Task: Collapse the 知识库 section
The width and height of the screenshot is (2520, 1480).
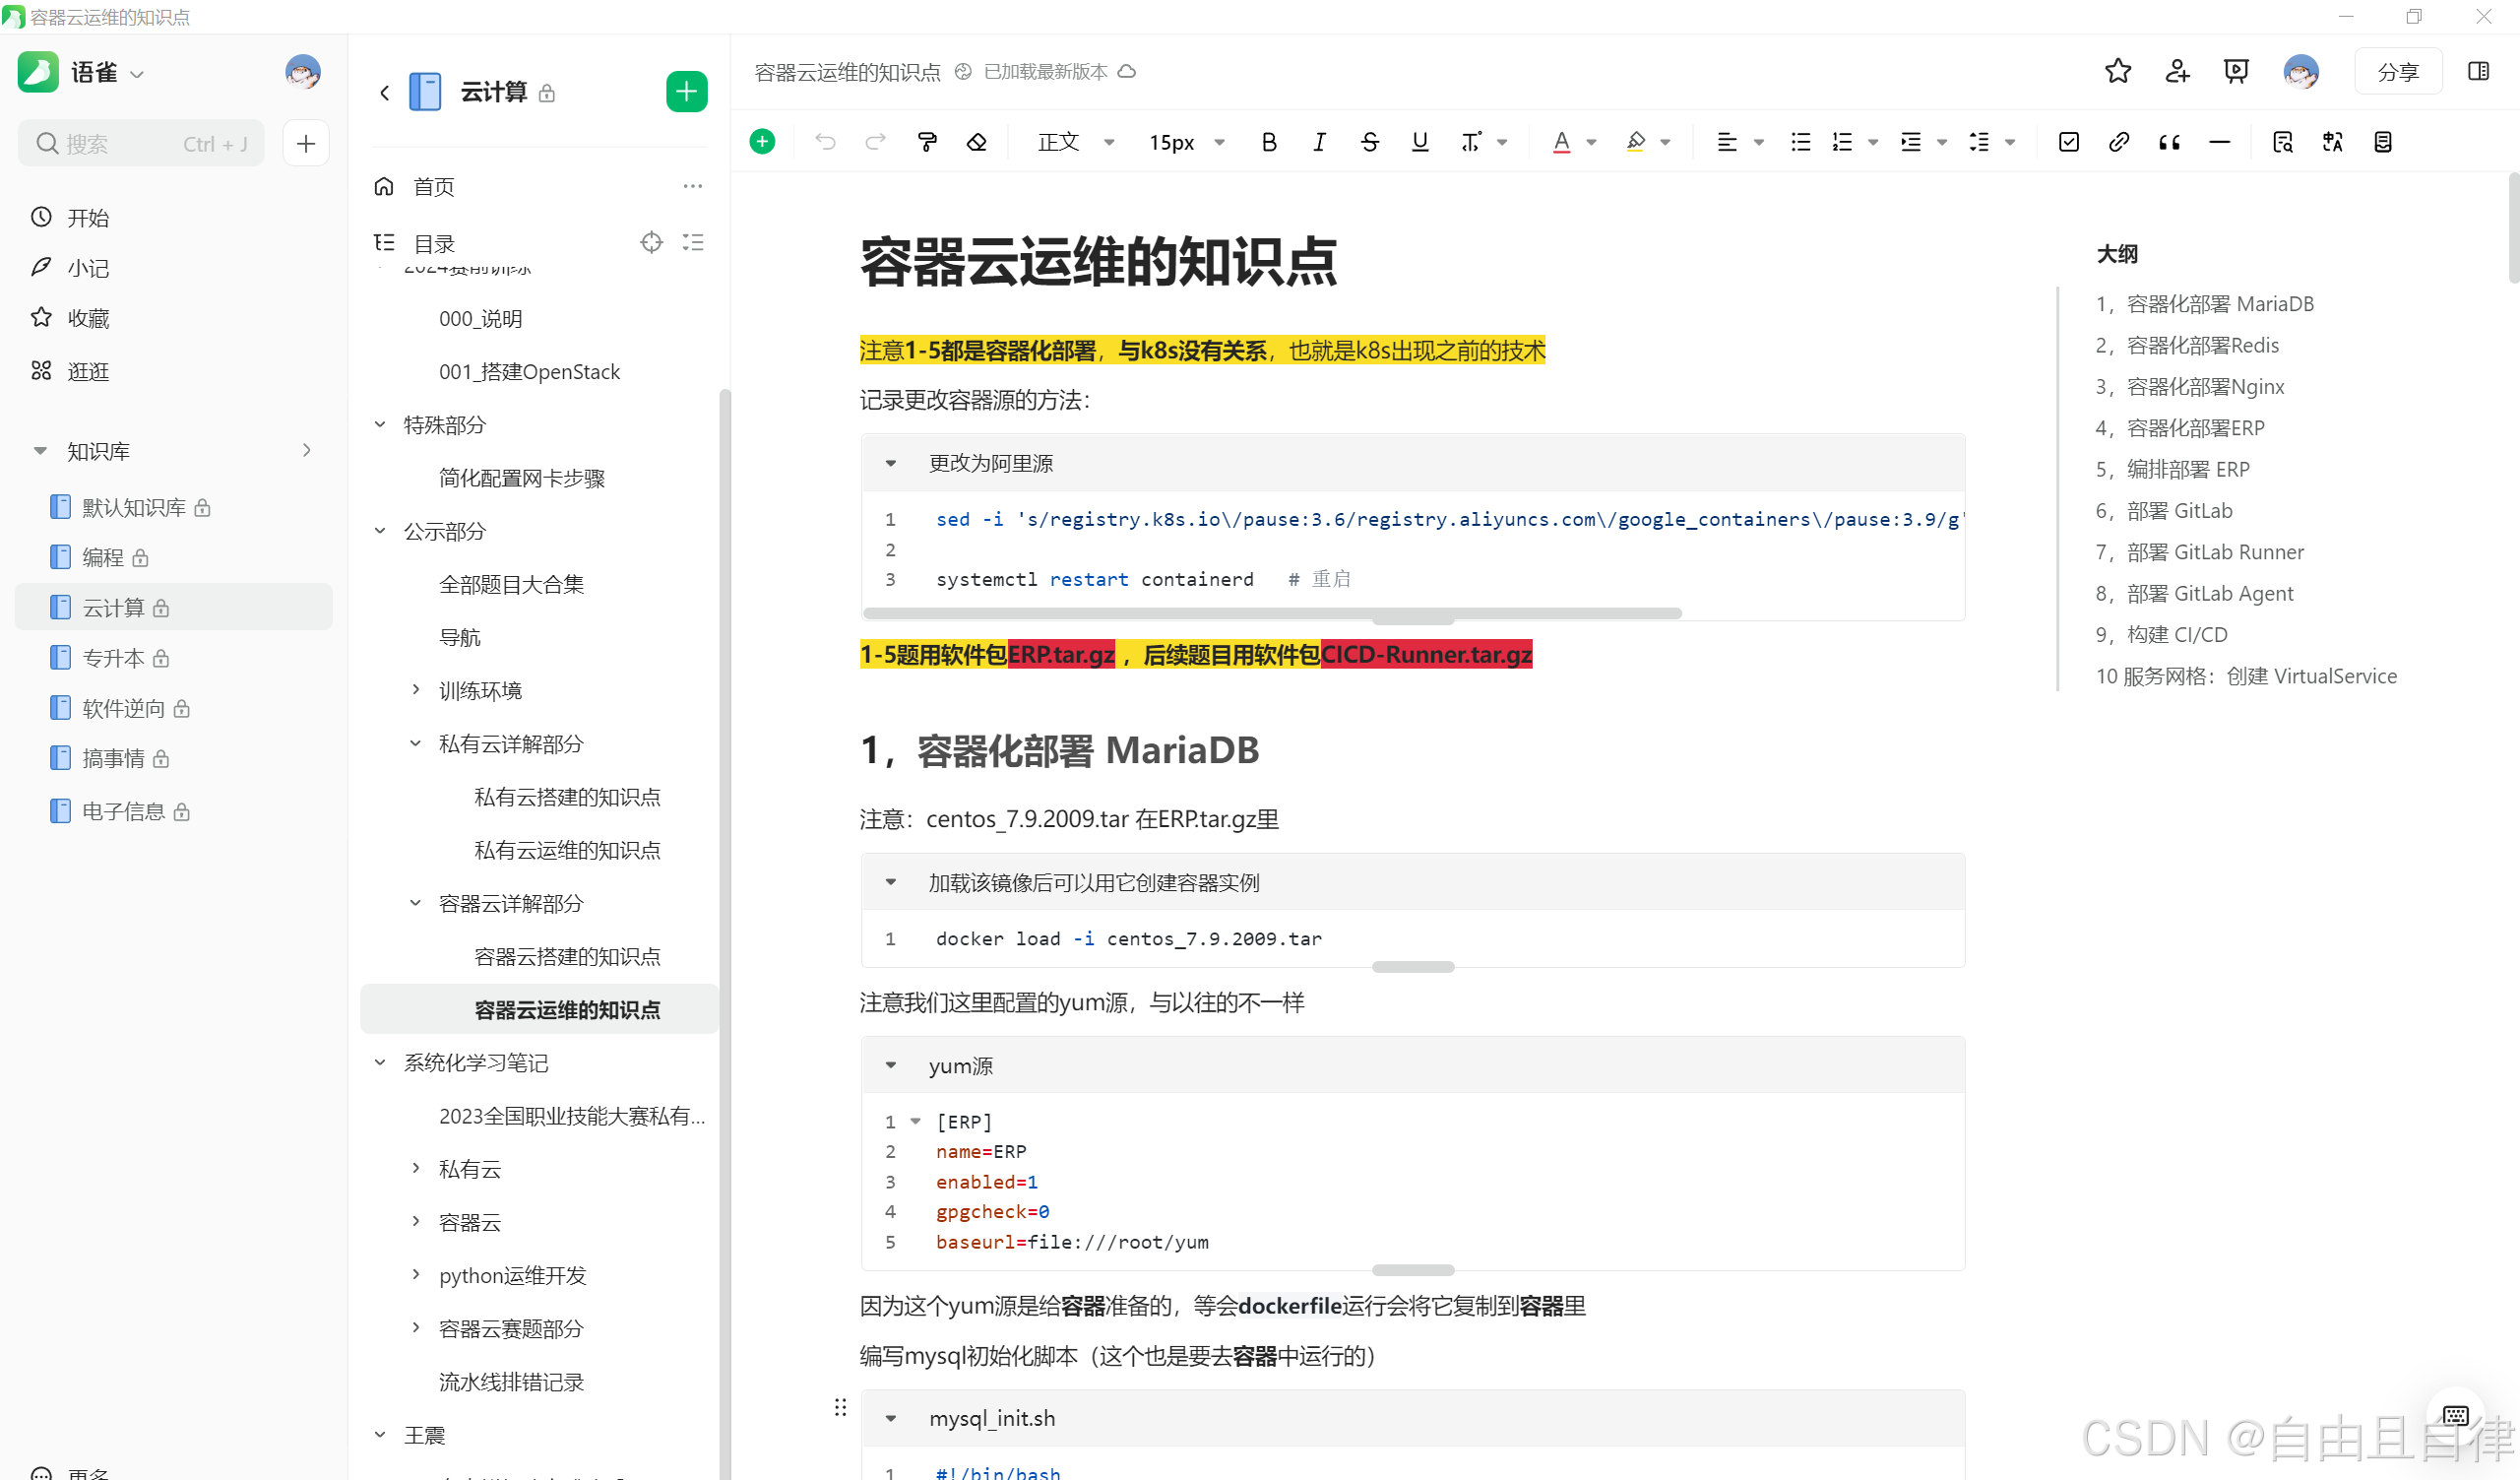Action: tap(40, 451)
